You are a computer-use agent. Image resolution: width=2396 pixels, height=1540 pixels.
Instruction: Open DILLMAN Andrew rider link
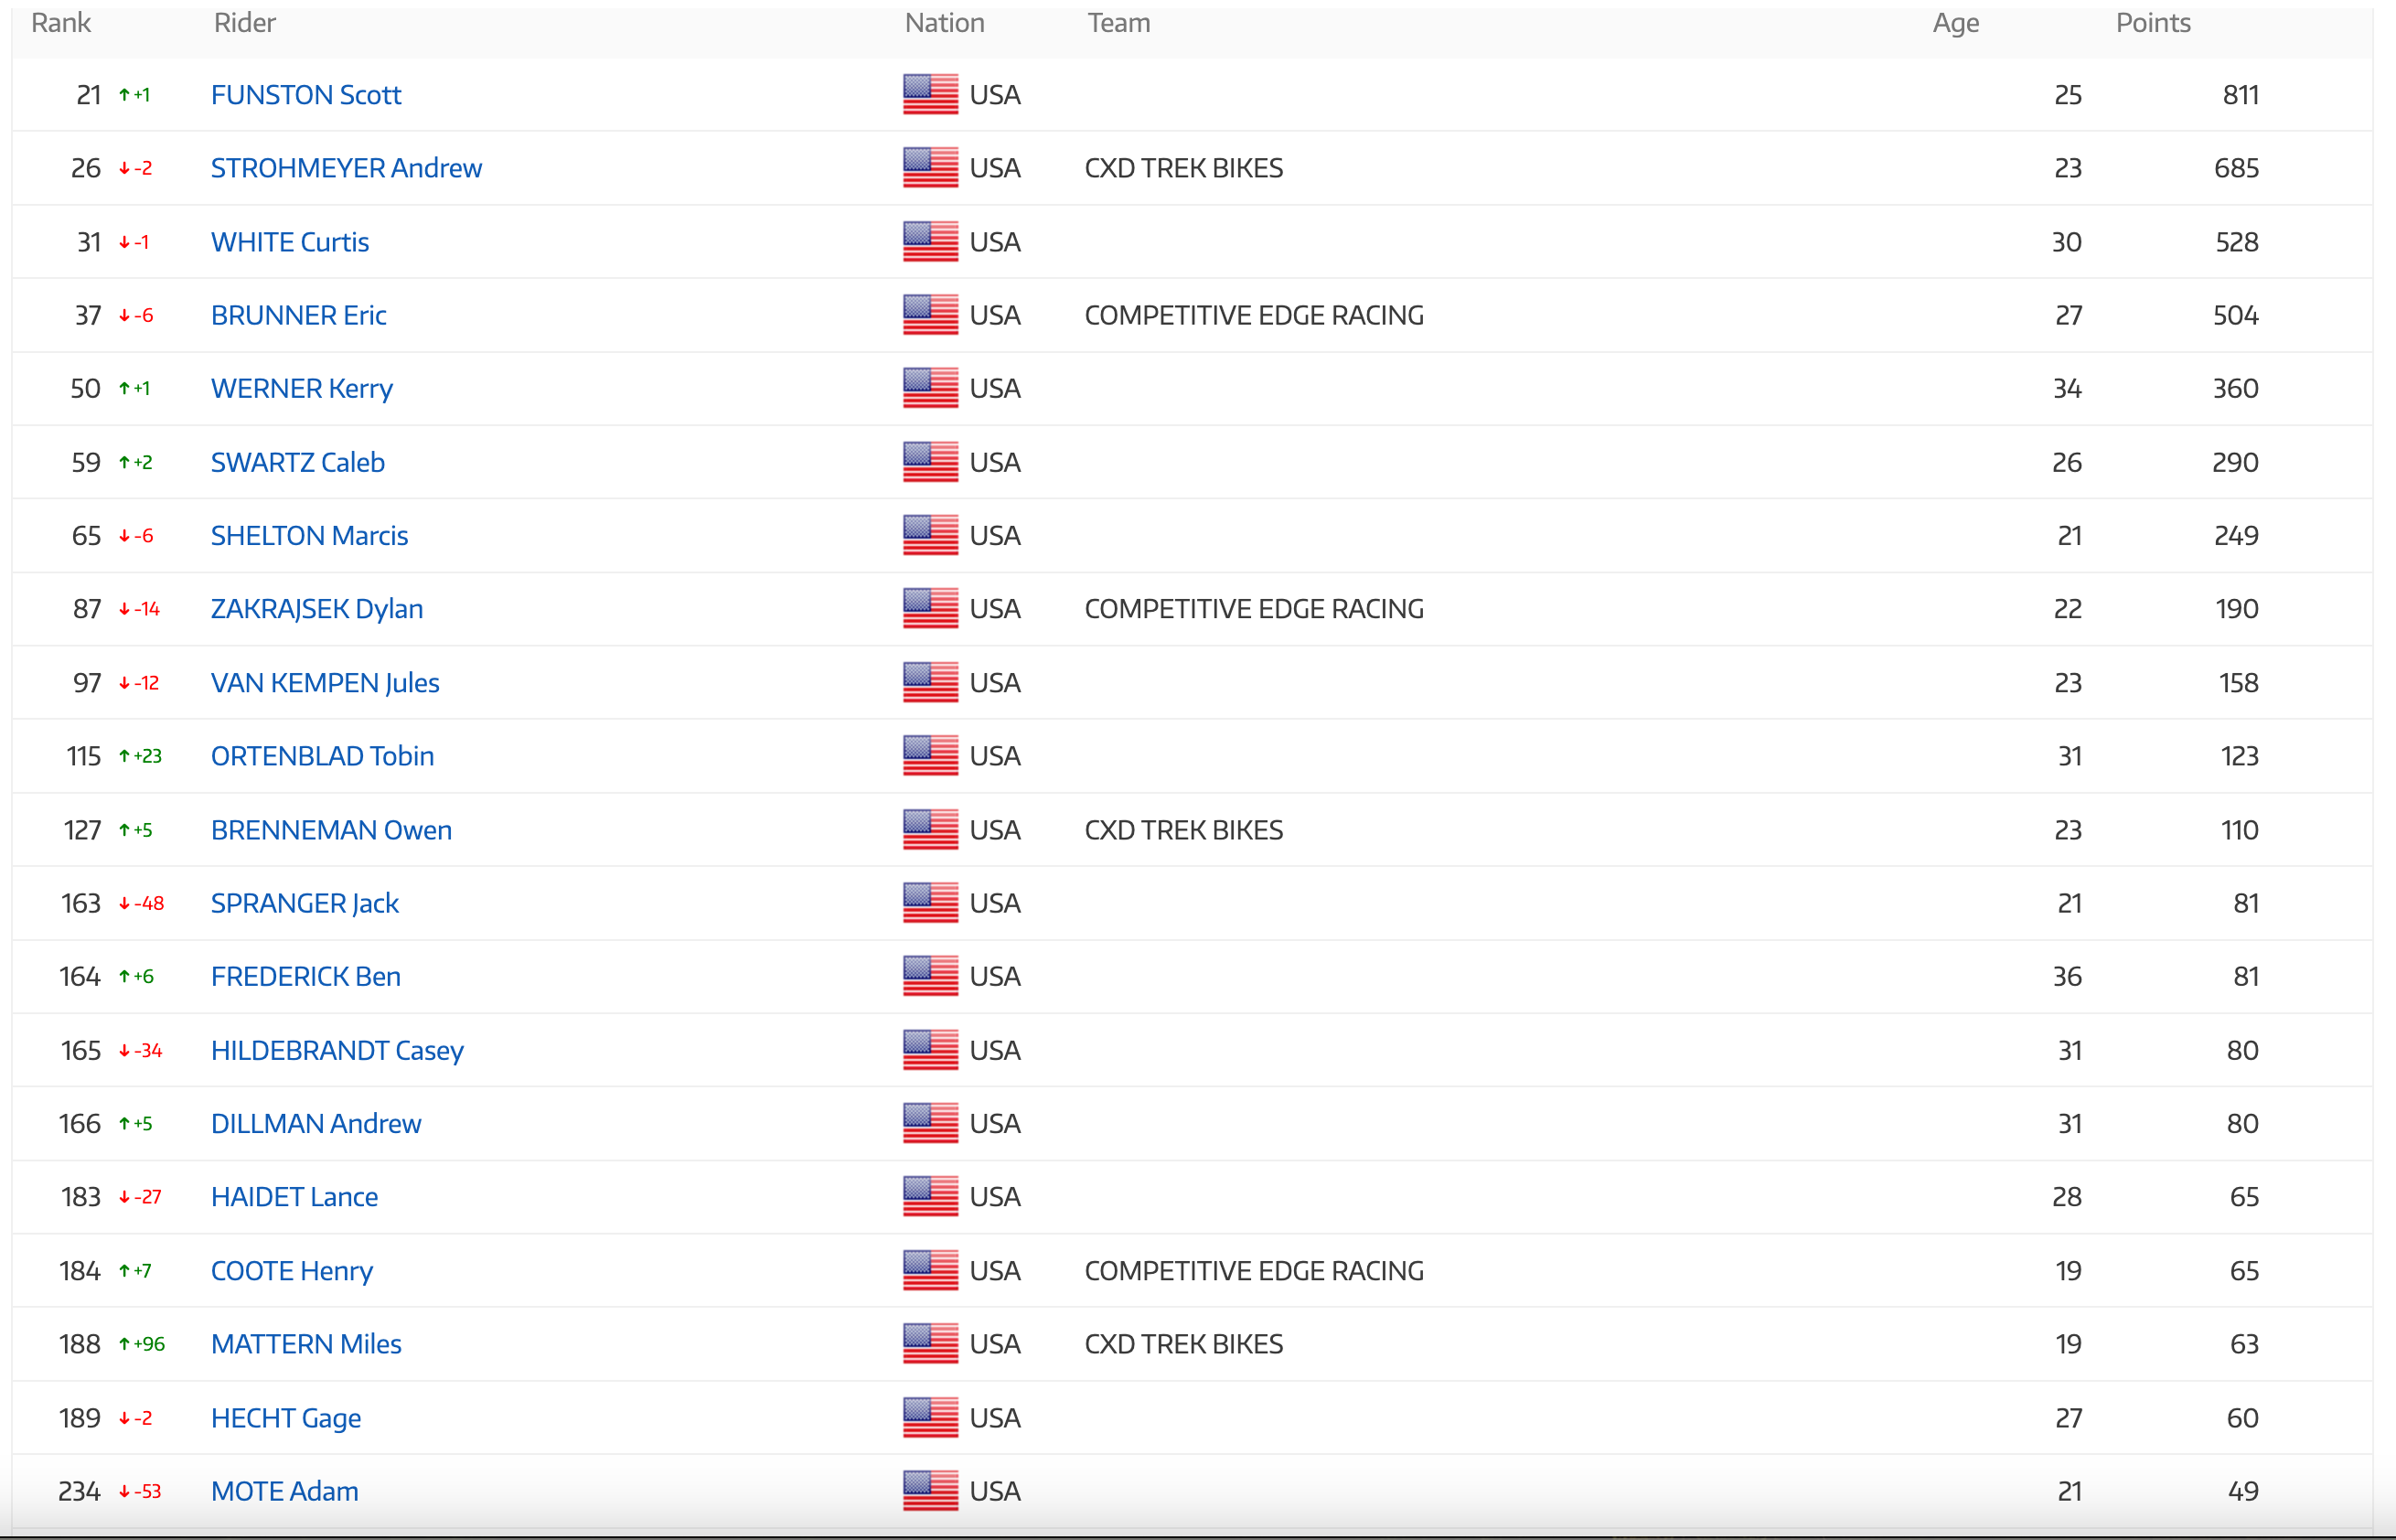coord(316,1123)
